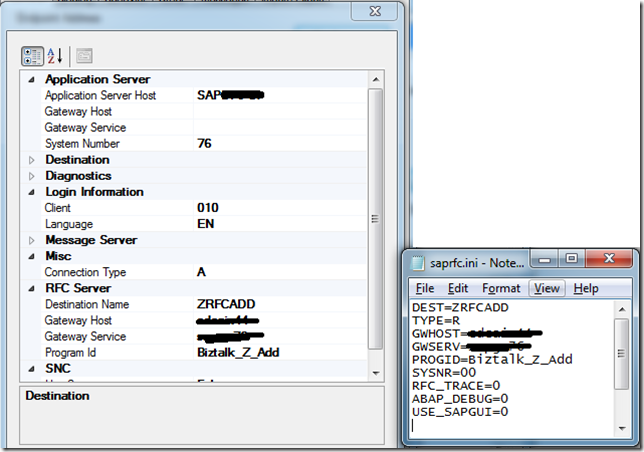
Task: Collapse the SNC category
Action: pos(32,369)
